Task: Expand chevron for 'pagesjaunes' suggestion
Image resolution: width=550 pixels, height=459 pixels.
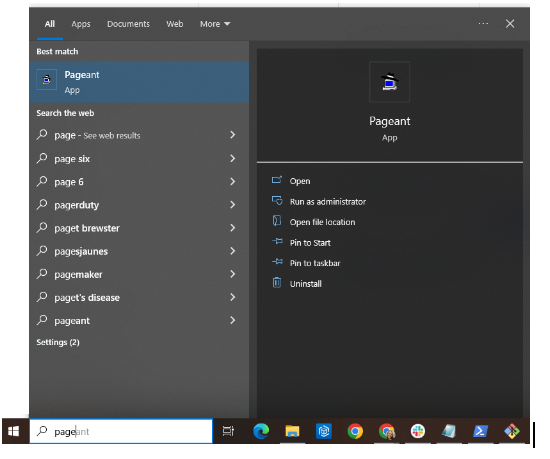Action: (233, 251)
